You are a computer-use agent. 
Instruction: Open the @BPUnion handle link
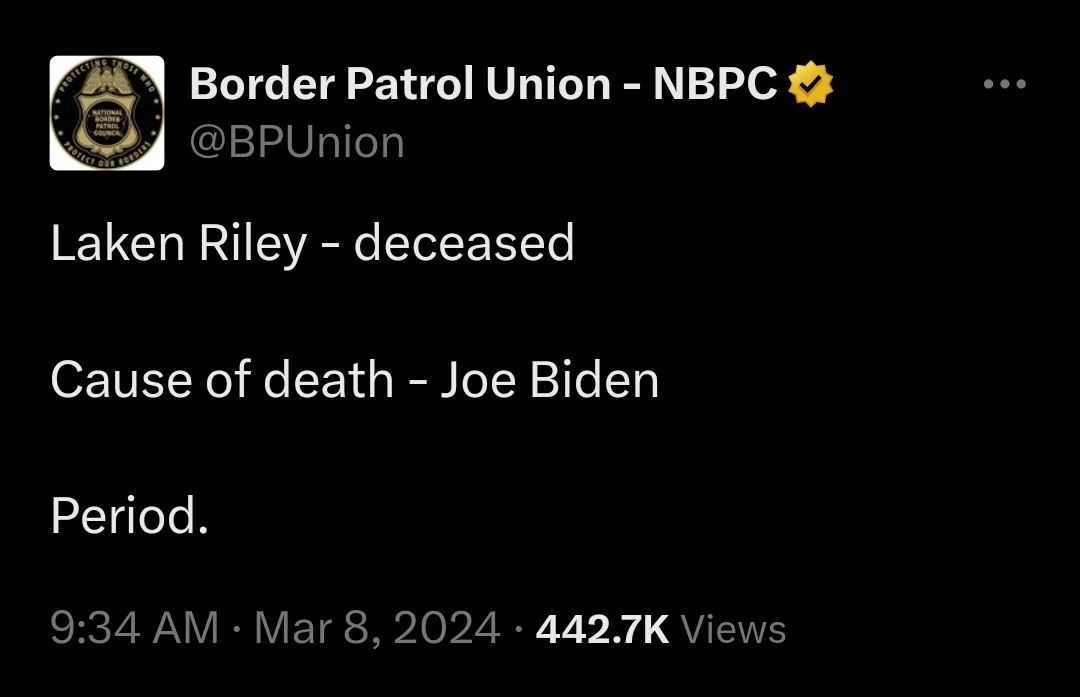pyautogui.click(x=297, y=143)
